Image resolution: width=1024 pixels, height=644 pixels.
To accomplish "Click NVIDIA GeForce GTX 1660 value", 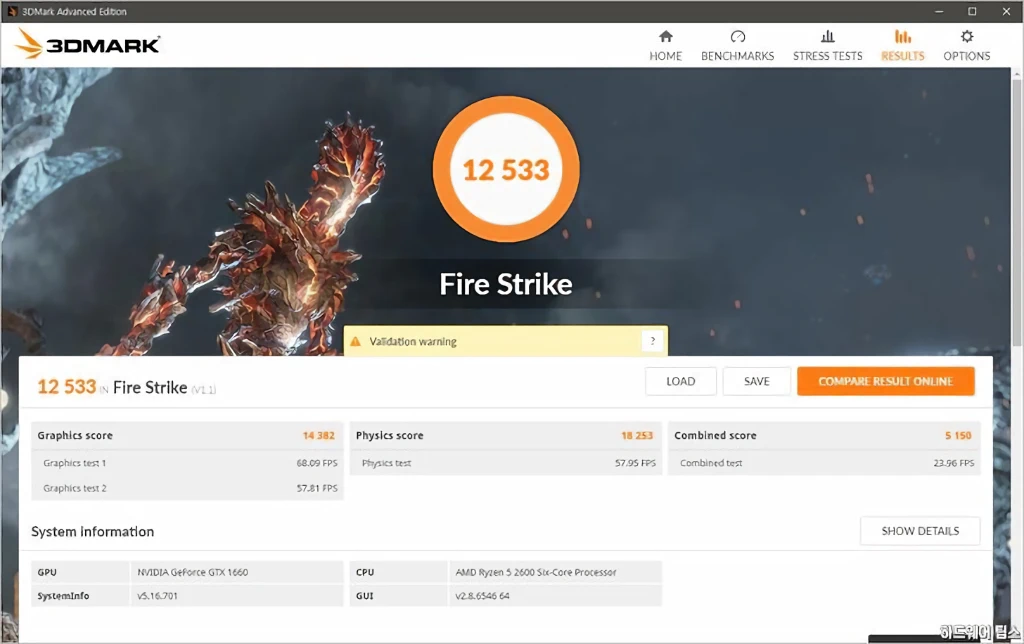I will [193, 572].
